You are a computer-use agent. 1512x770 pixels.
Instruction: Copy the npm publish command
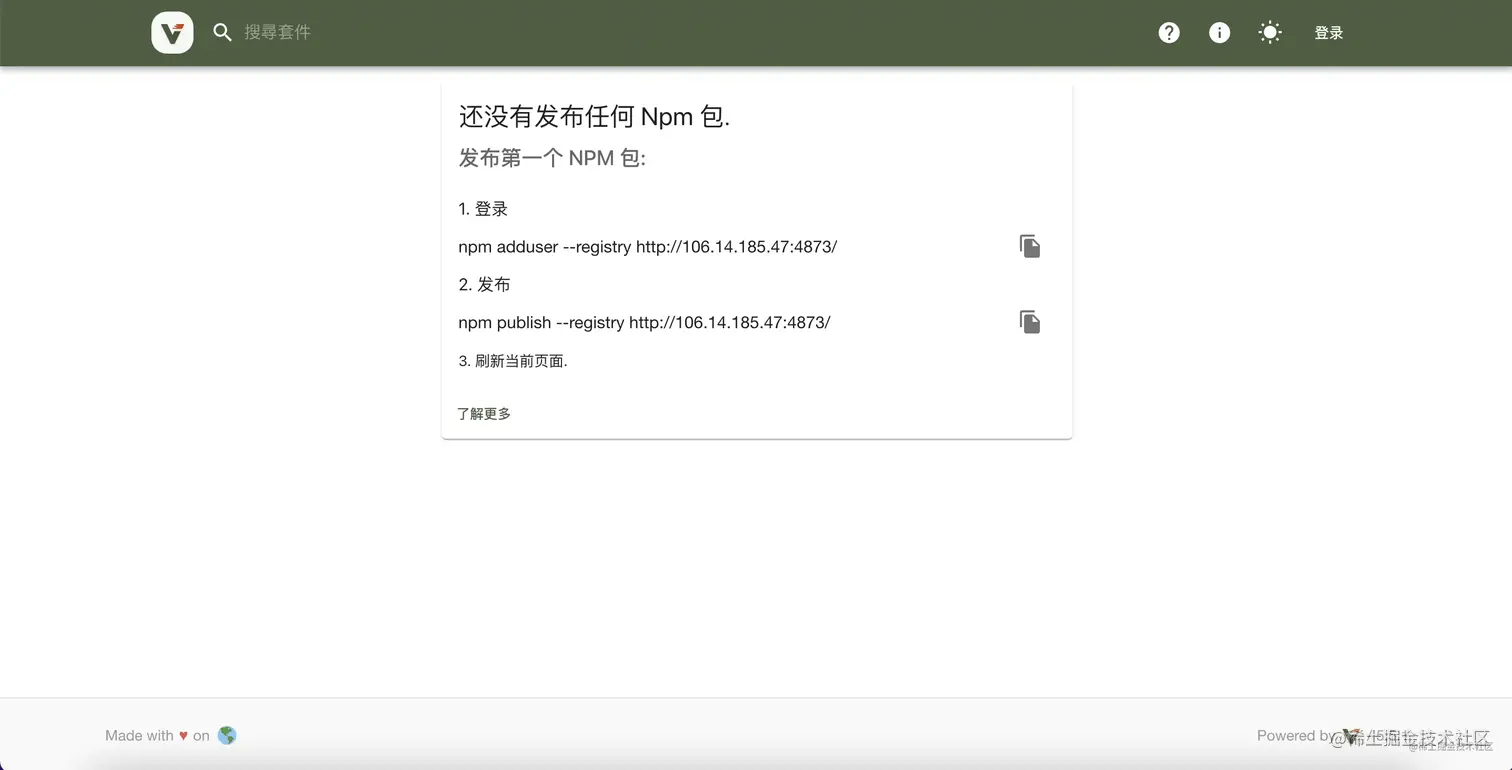pyautogui.click(x=1030, y=322)
